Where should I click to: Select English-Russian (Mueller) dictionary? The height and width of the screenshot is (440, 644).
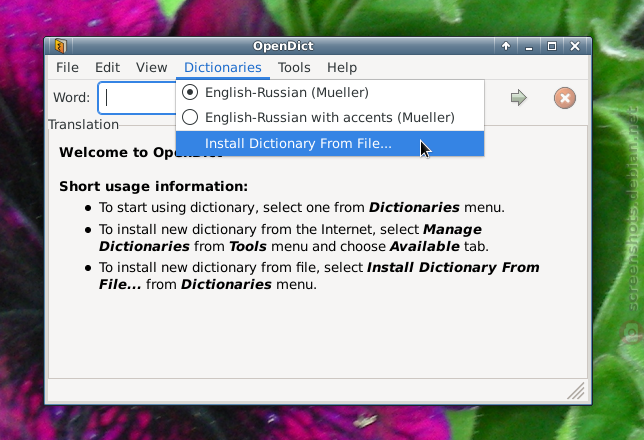point(330,92)
